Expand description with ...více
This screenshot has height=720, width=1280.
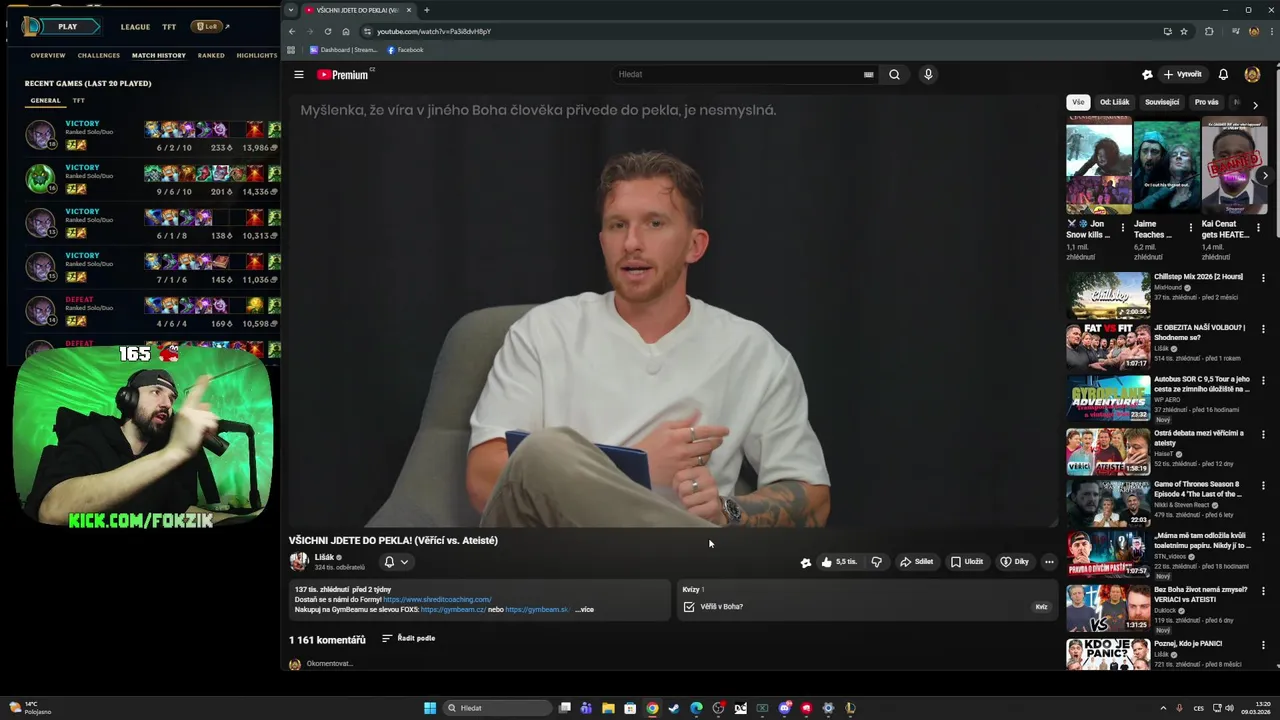point(584,609)
